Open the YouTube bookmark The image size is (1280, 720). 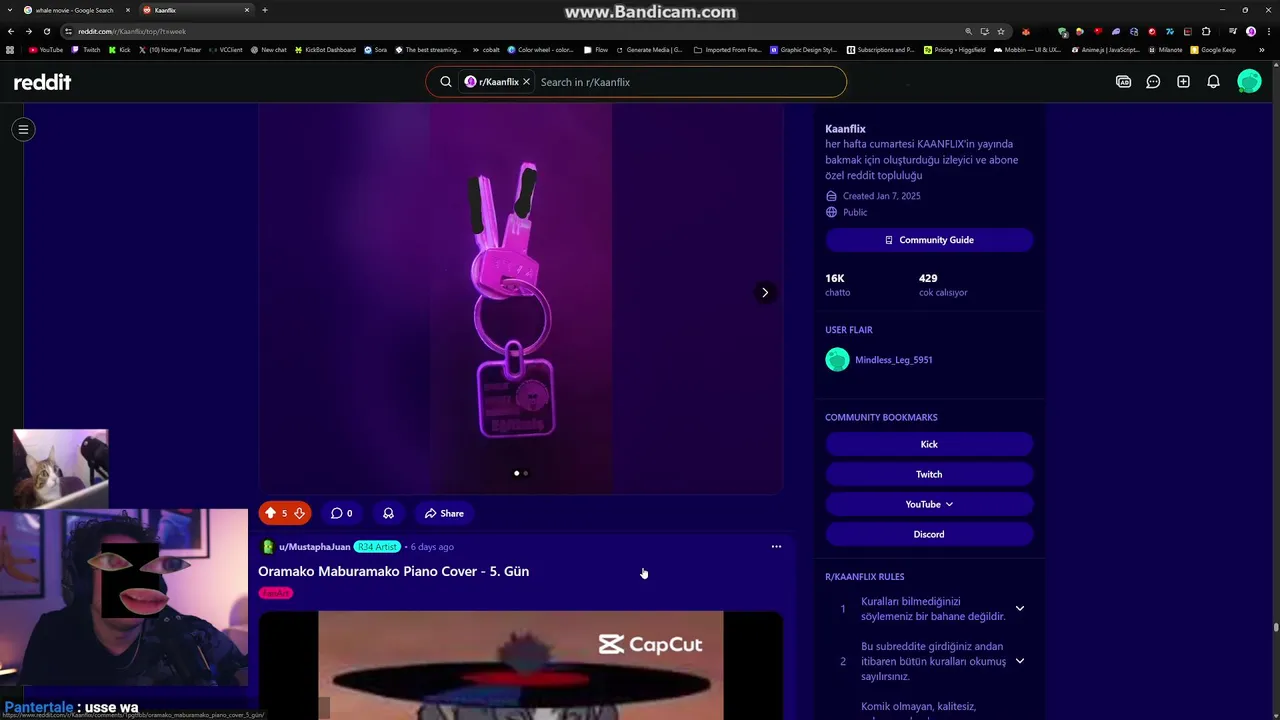coord(46,49)
